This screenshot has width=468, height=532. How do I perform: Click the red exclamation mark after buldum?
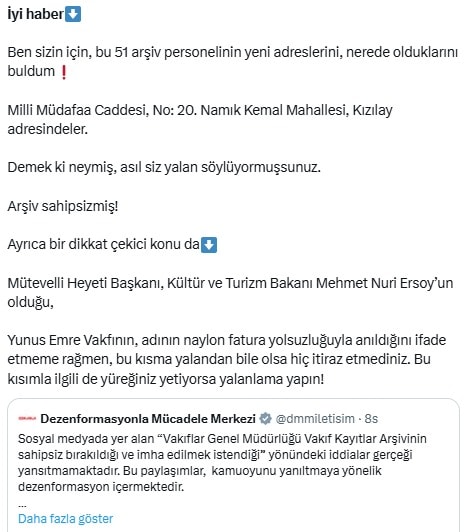point(63,72)
